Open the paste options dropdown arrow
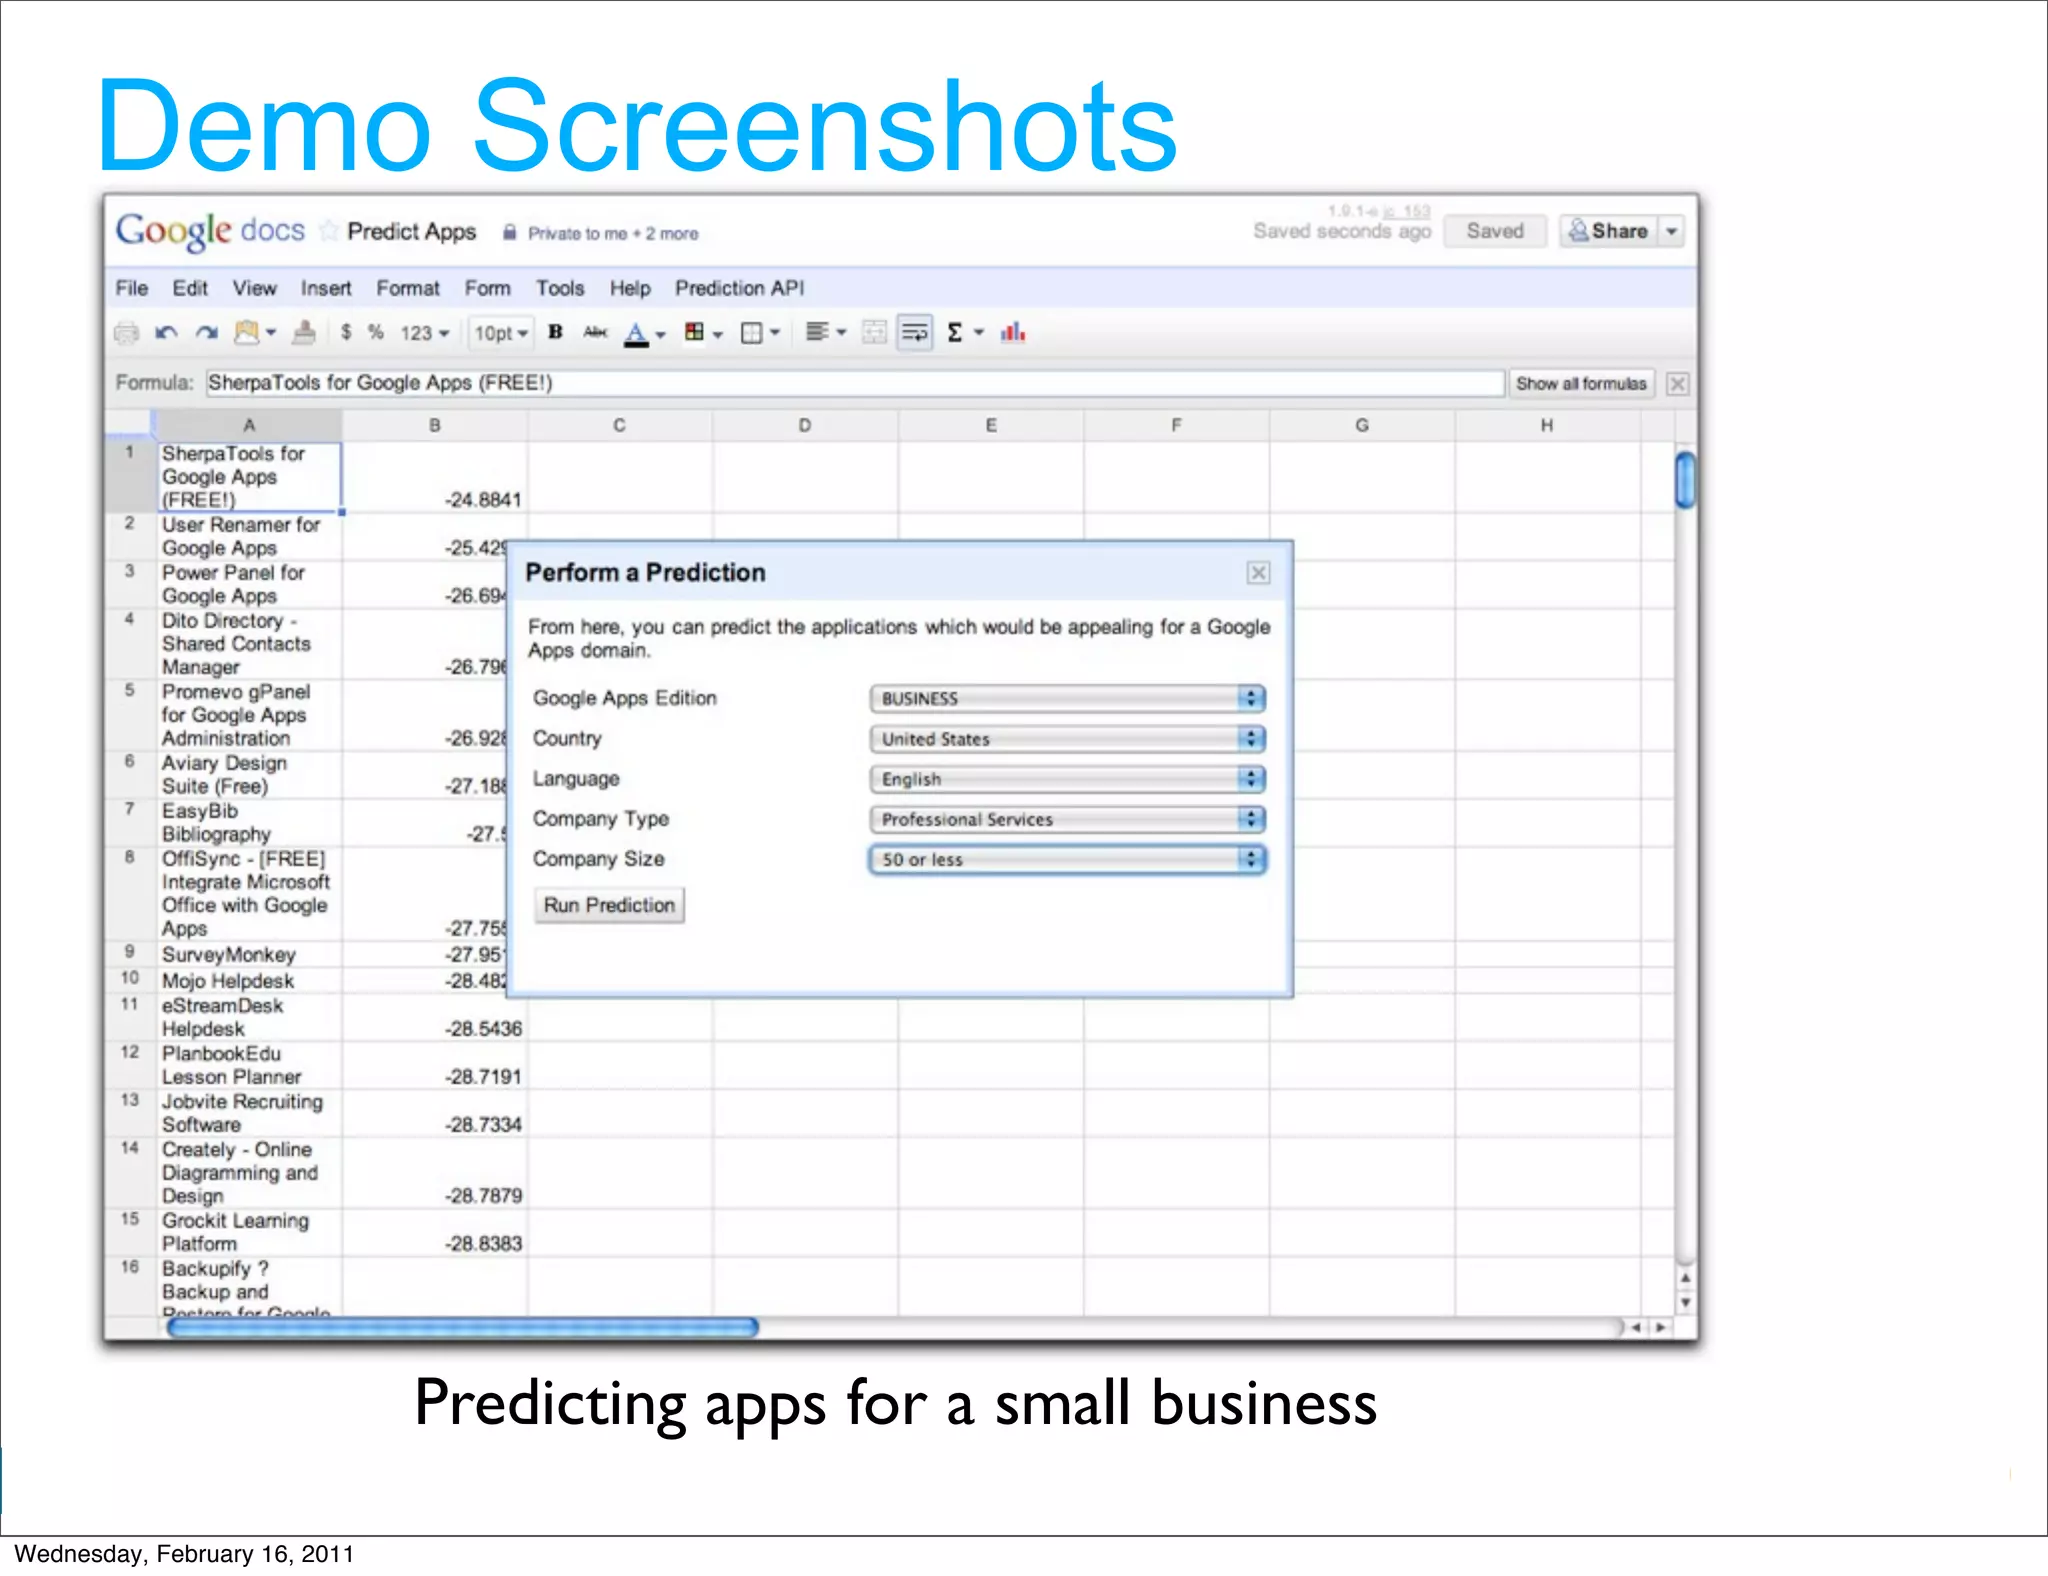This screenshot has width=2048, height=1576. (271, 334)
